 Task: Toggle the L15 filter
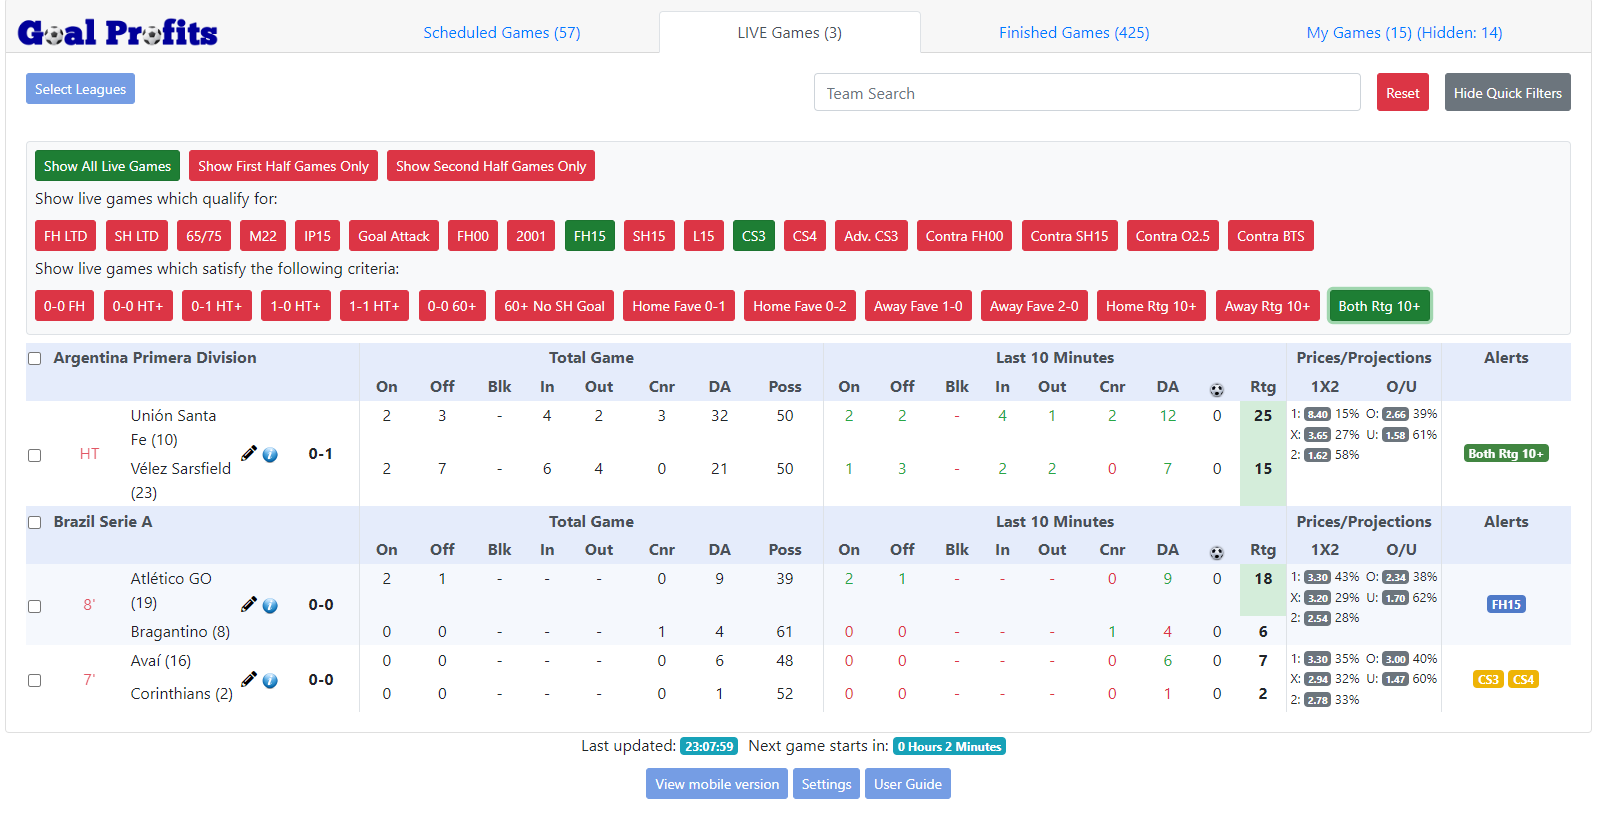tap(704, 236)
